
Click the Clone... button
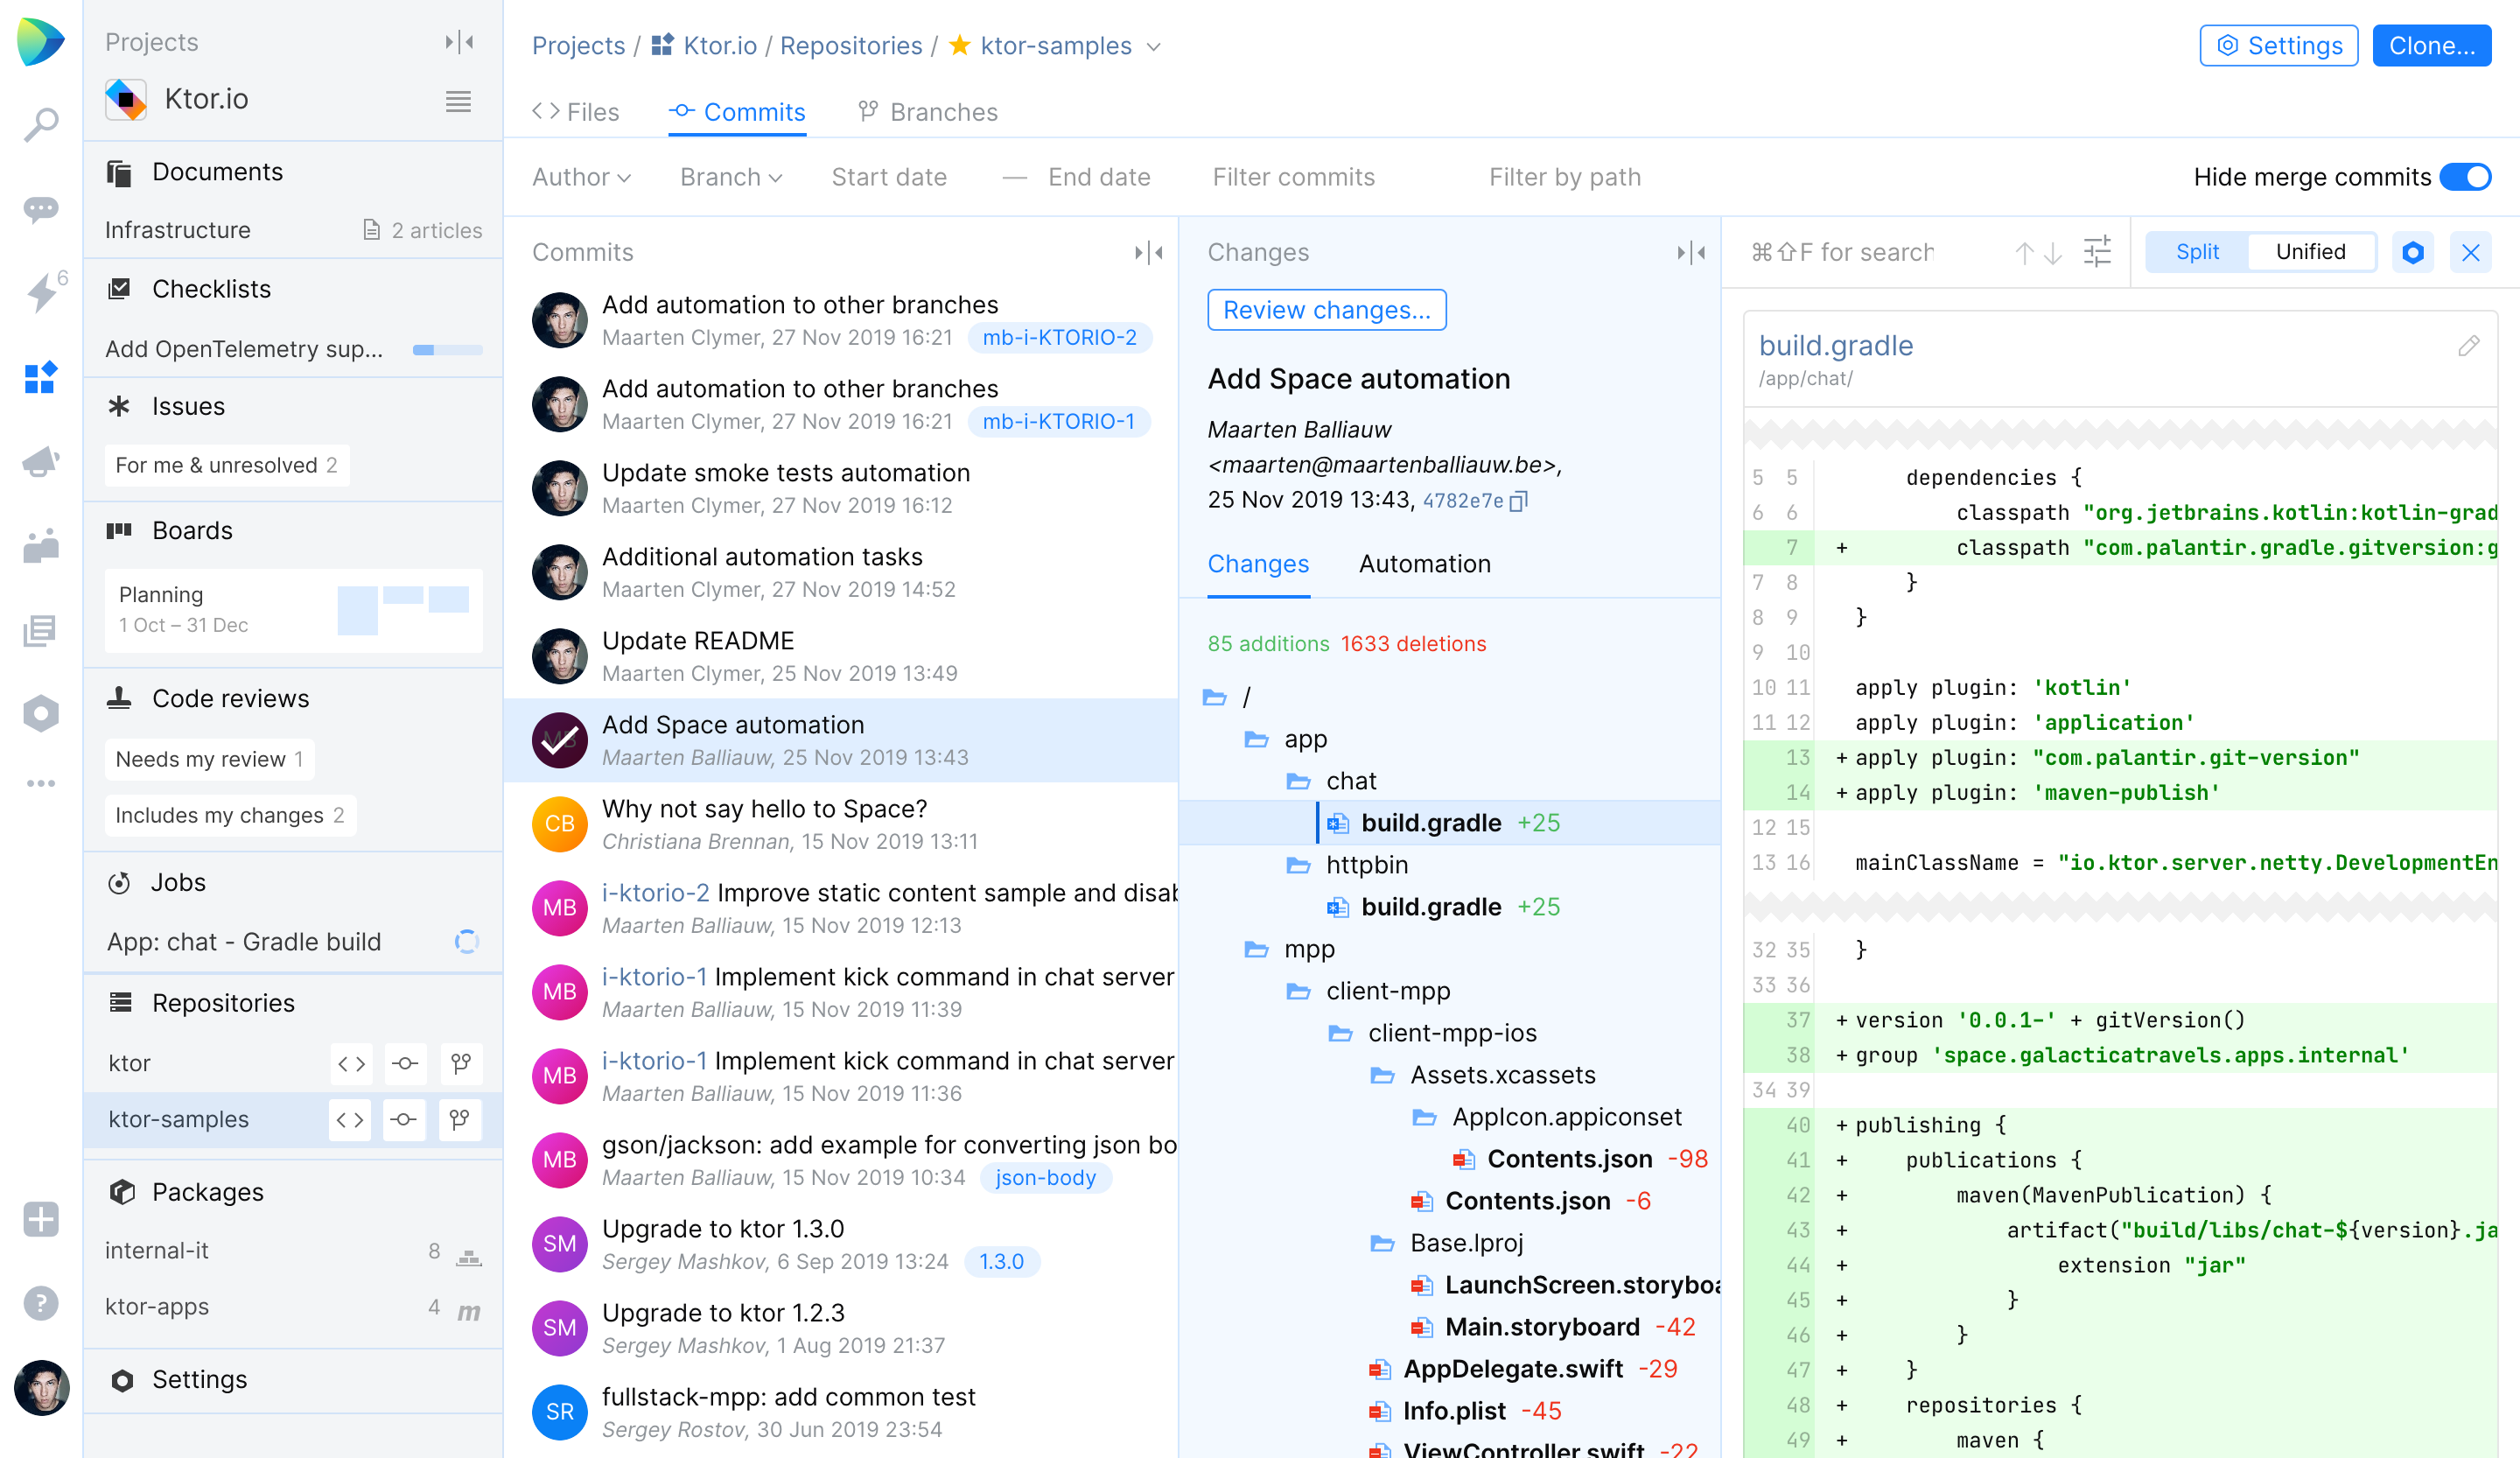coord(2431,46)
